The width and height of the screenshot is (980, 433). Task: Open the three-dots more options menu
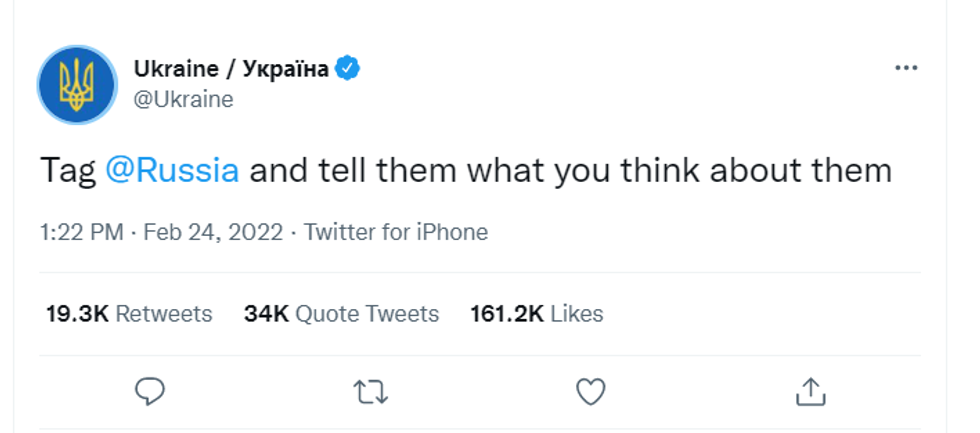pos(905,68)
